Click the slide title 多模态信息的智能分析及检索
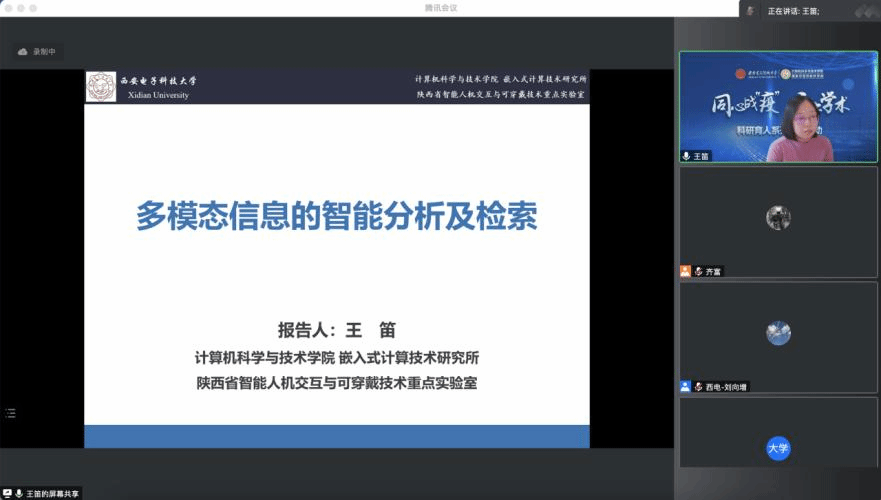 click(x=337, y=216)
